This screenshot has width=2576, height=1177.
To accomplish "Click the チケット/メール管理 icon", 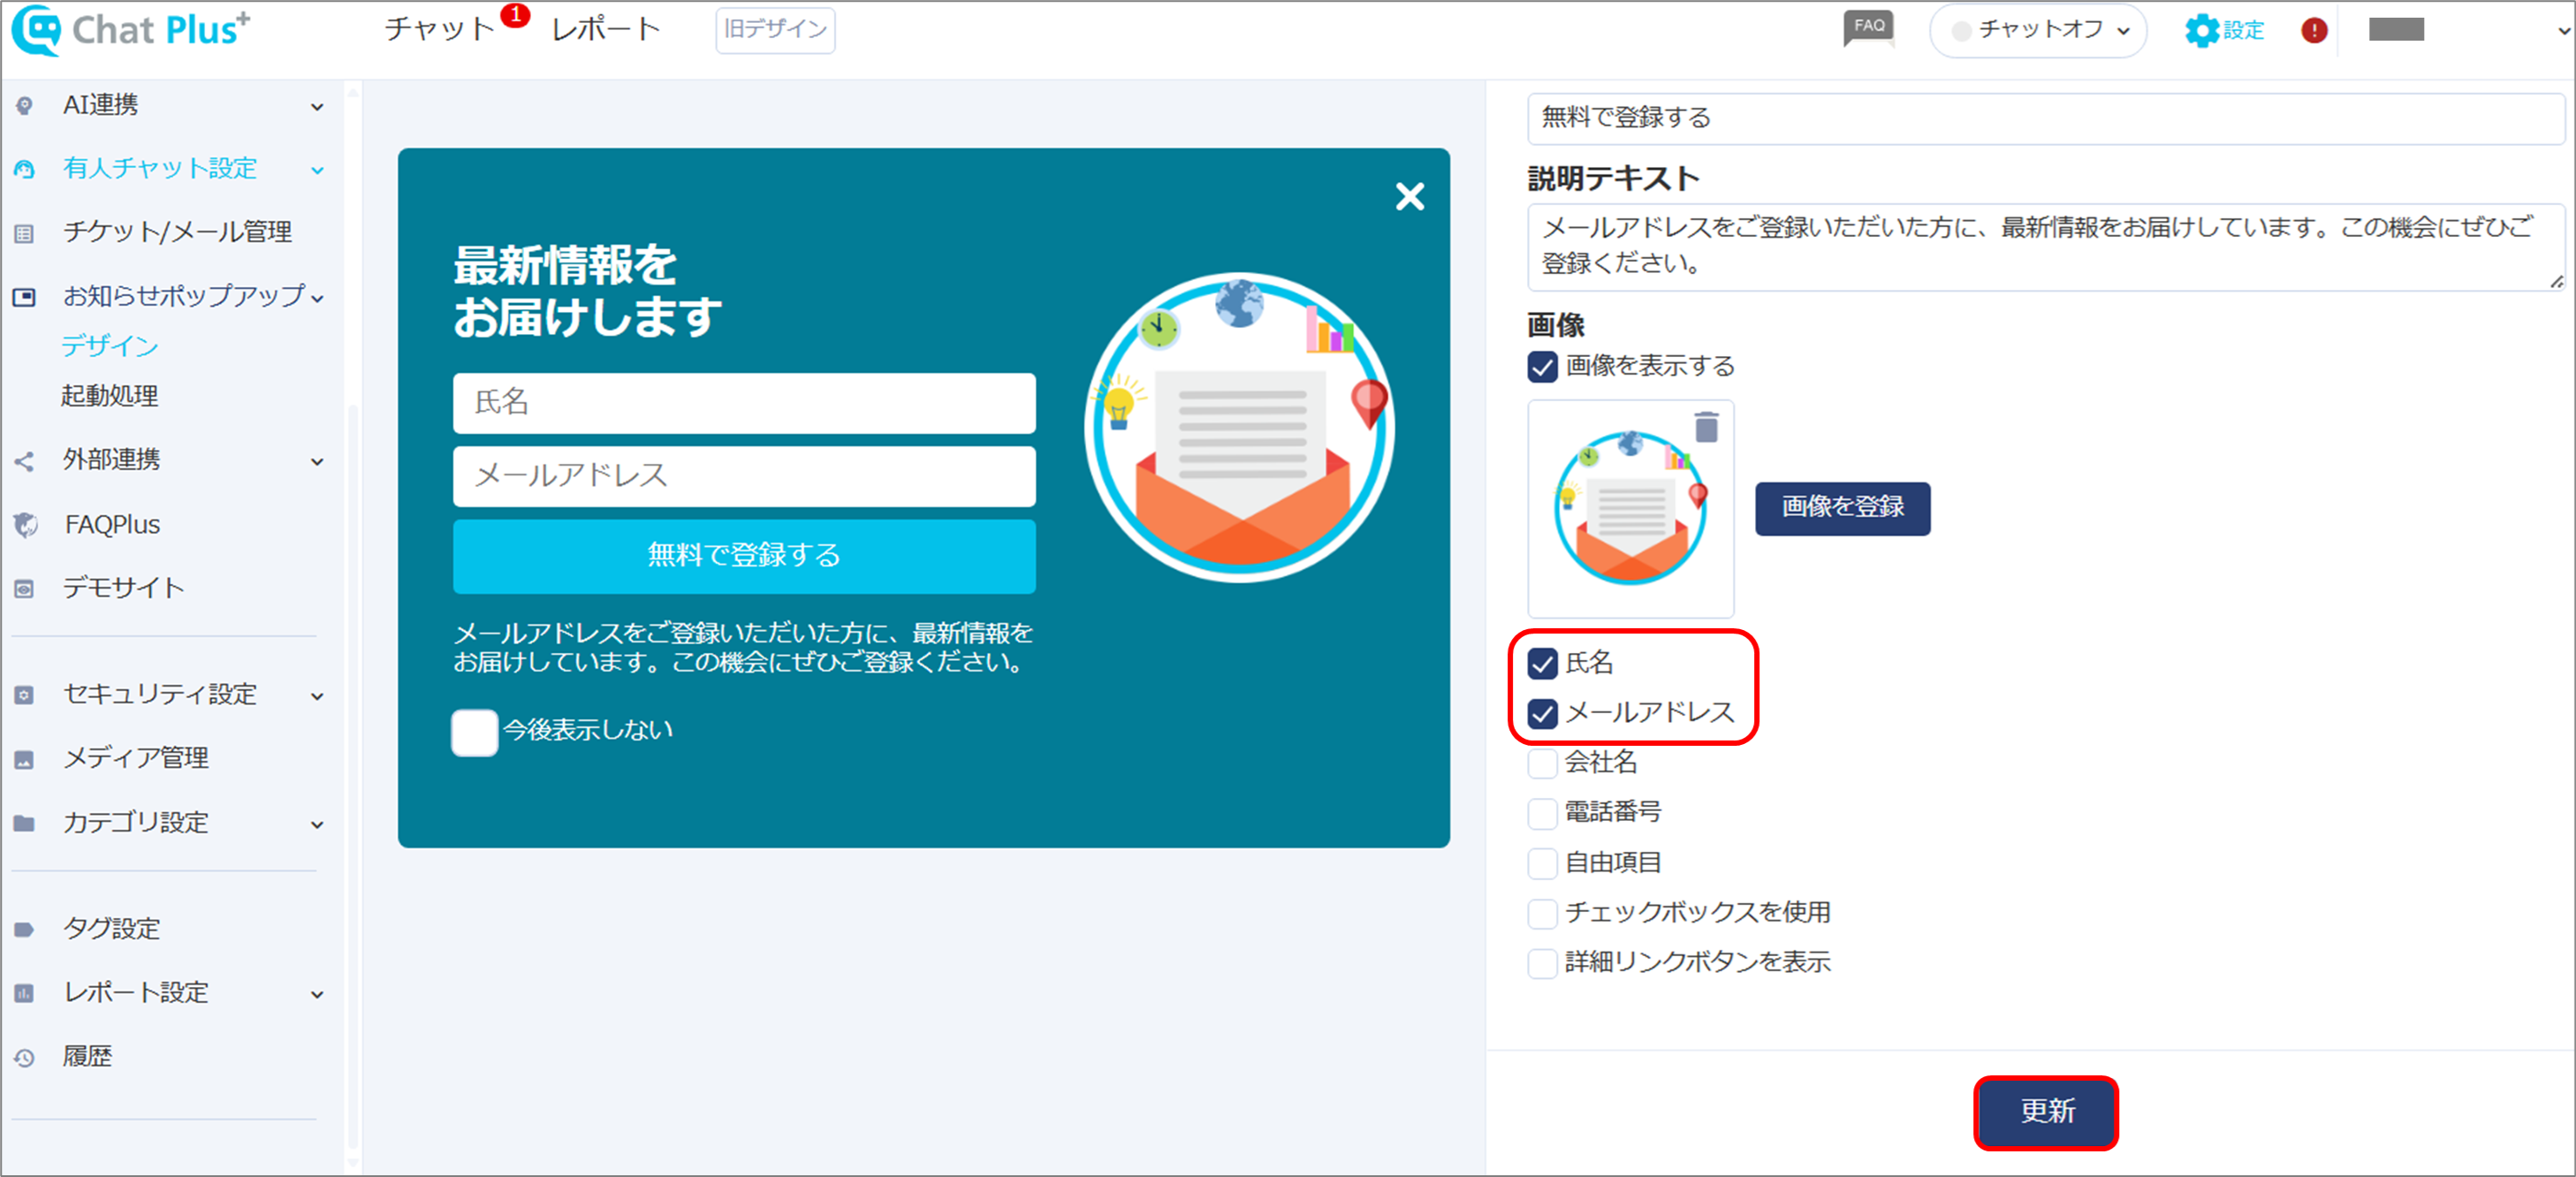I will point(25,233).
